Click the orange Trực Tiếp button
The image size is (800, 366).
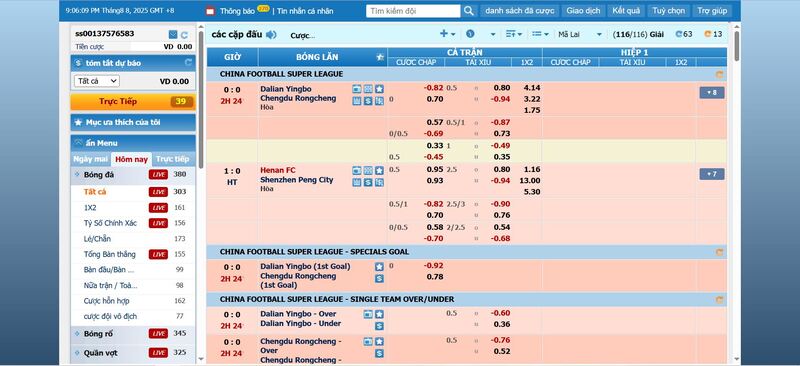[x=133, y=102]
